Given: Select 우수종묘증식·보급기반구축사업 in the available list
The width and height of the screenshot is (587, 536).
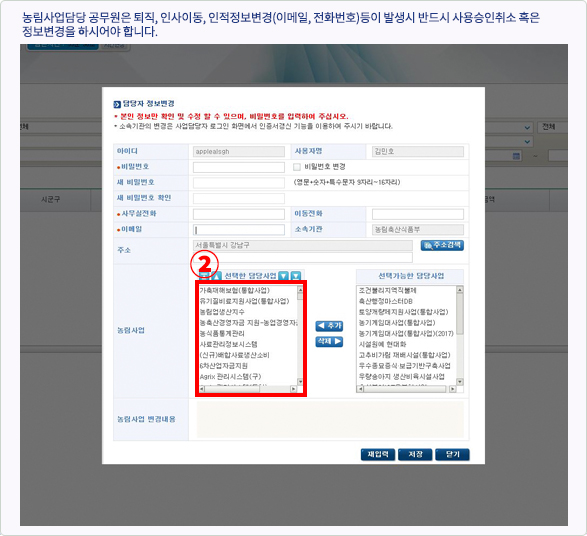Looking at the screenshot, I should coord(405,366).
